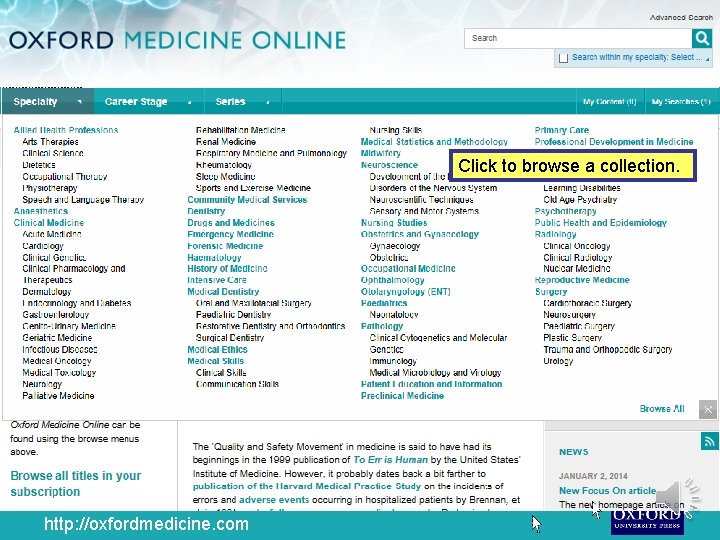The width and height of the screenshot is (720, 540).
Task: Open My Content tab
Action: tap(610, 101)
